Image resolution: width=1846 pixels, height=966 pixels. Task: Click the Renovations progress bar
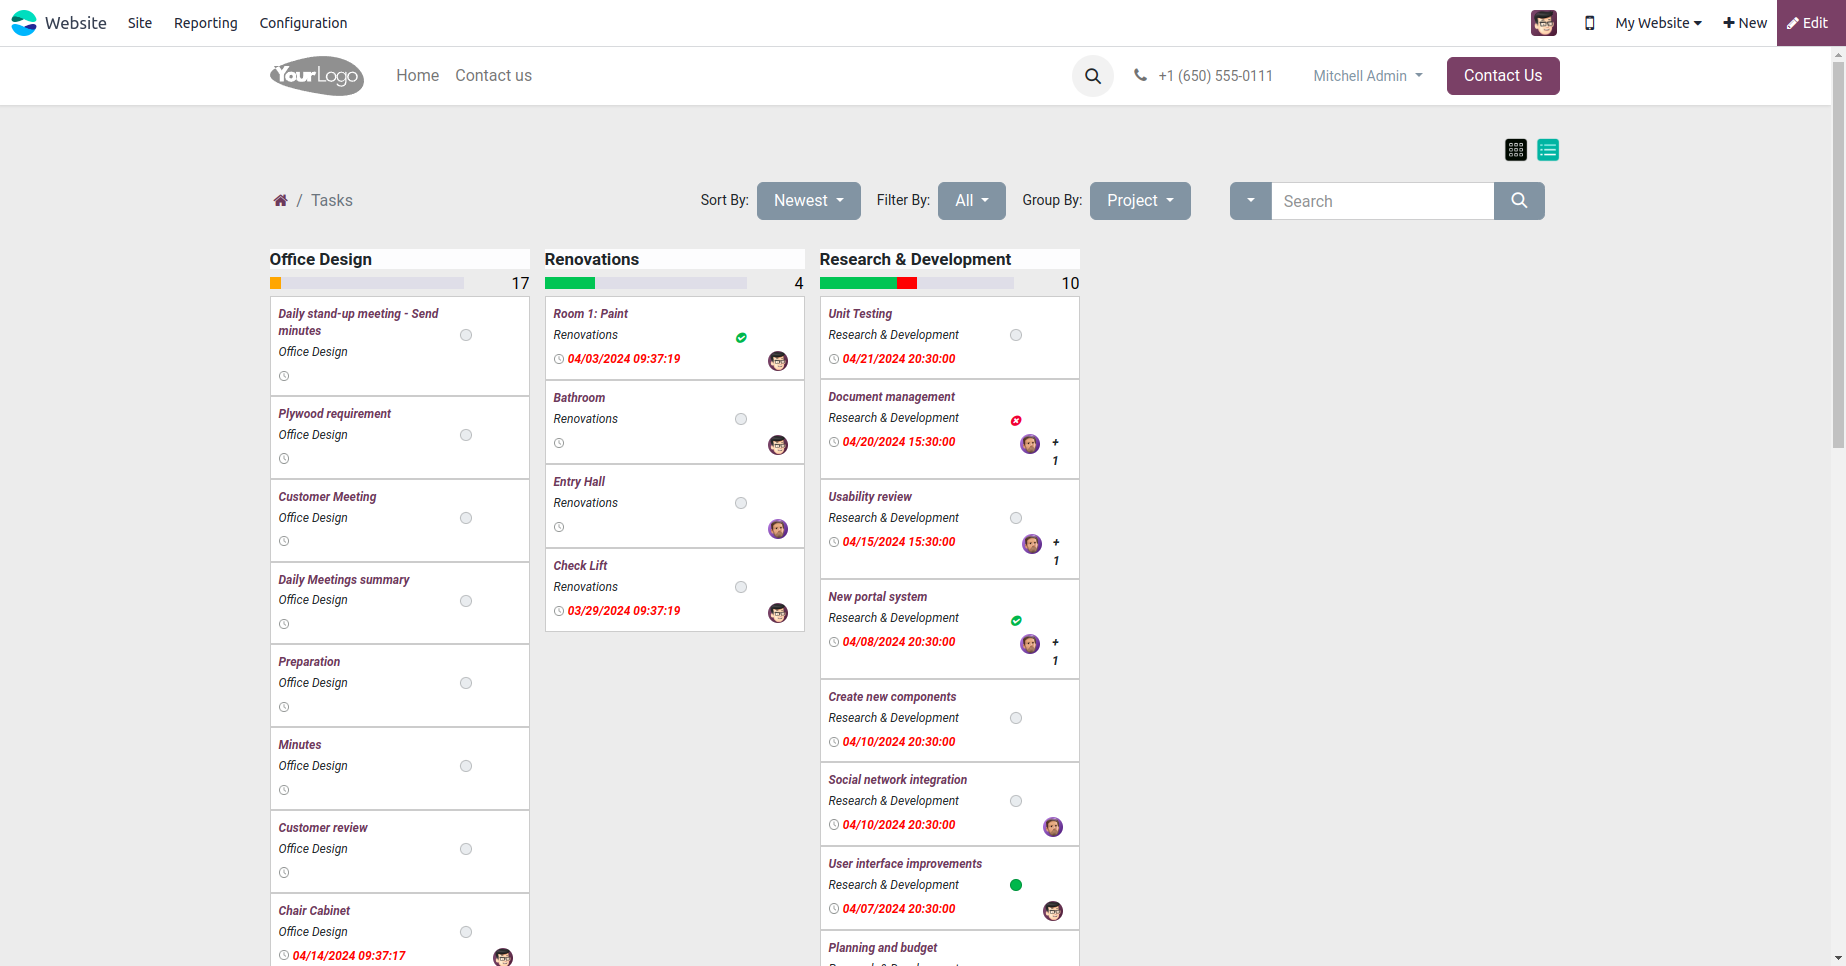(646, 283)
